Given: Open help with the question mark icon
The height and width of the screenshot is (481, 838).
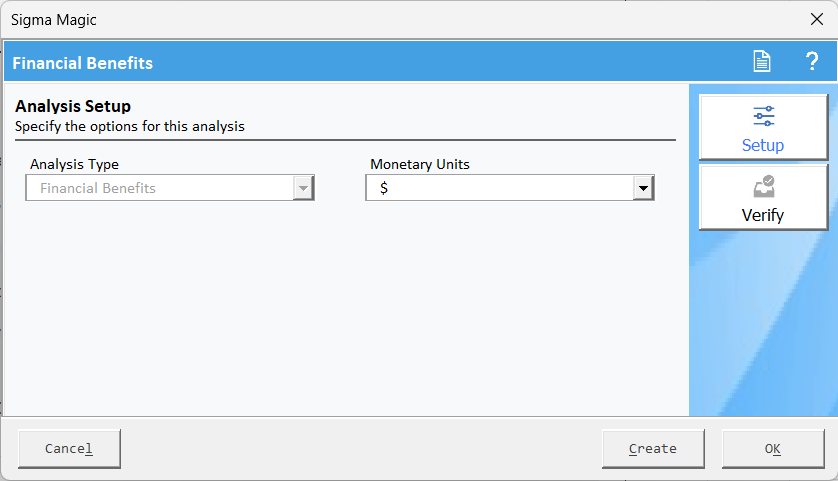Looking at the screenshot, I should (812, 62).
